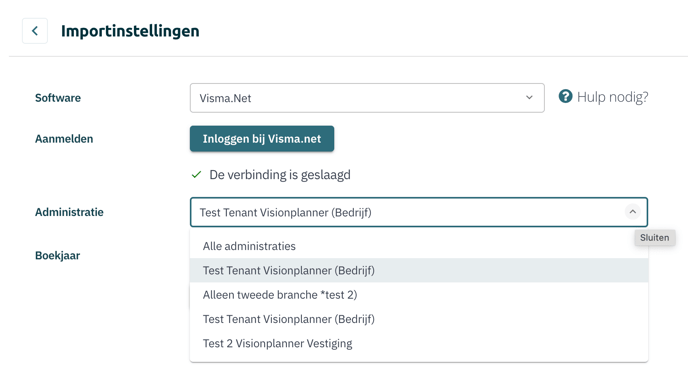The height and width of the screenshot is (372, 688).
Task: Click the 'Sluiten' tooltip label
Action: 654,238
